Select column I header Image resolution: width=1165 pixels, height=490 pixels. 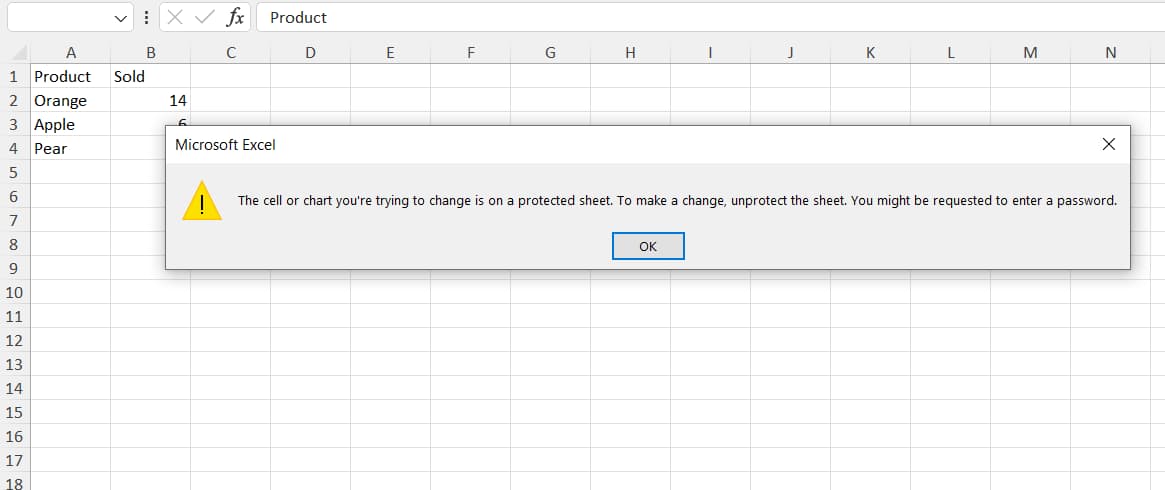710,53
